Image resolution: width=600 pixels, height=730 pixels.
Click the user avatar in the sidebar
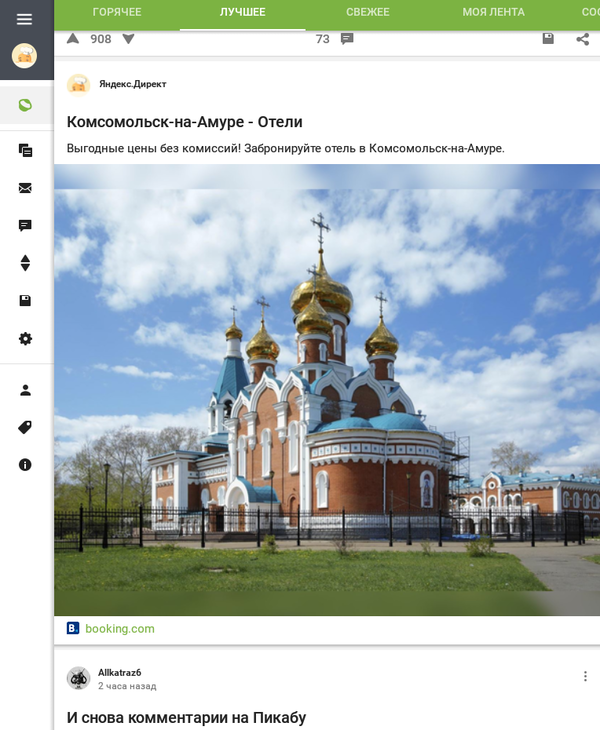point(25,56)
